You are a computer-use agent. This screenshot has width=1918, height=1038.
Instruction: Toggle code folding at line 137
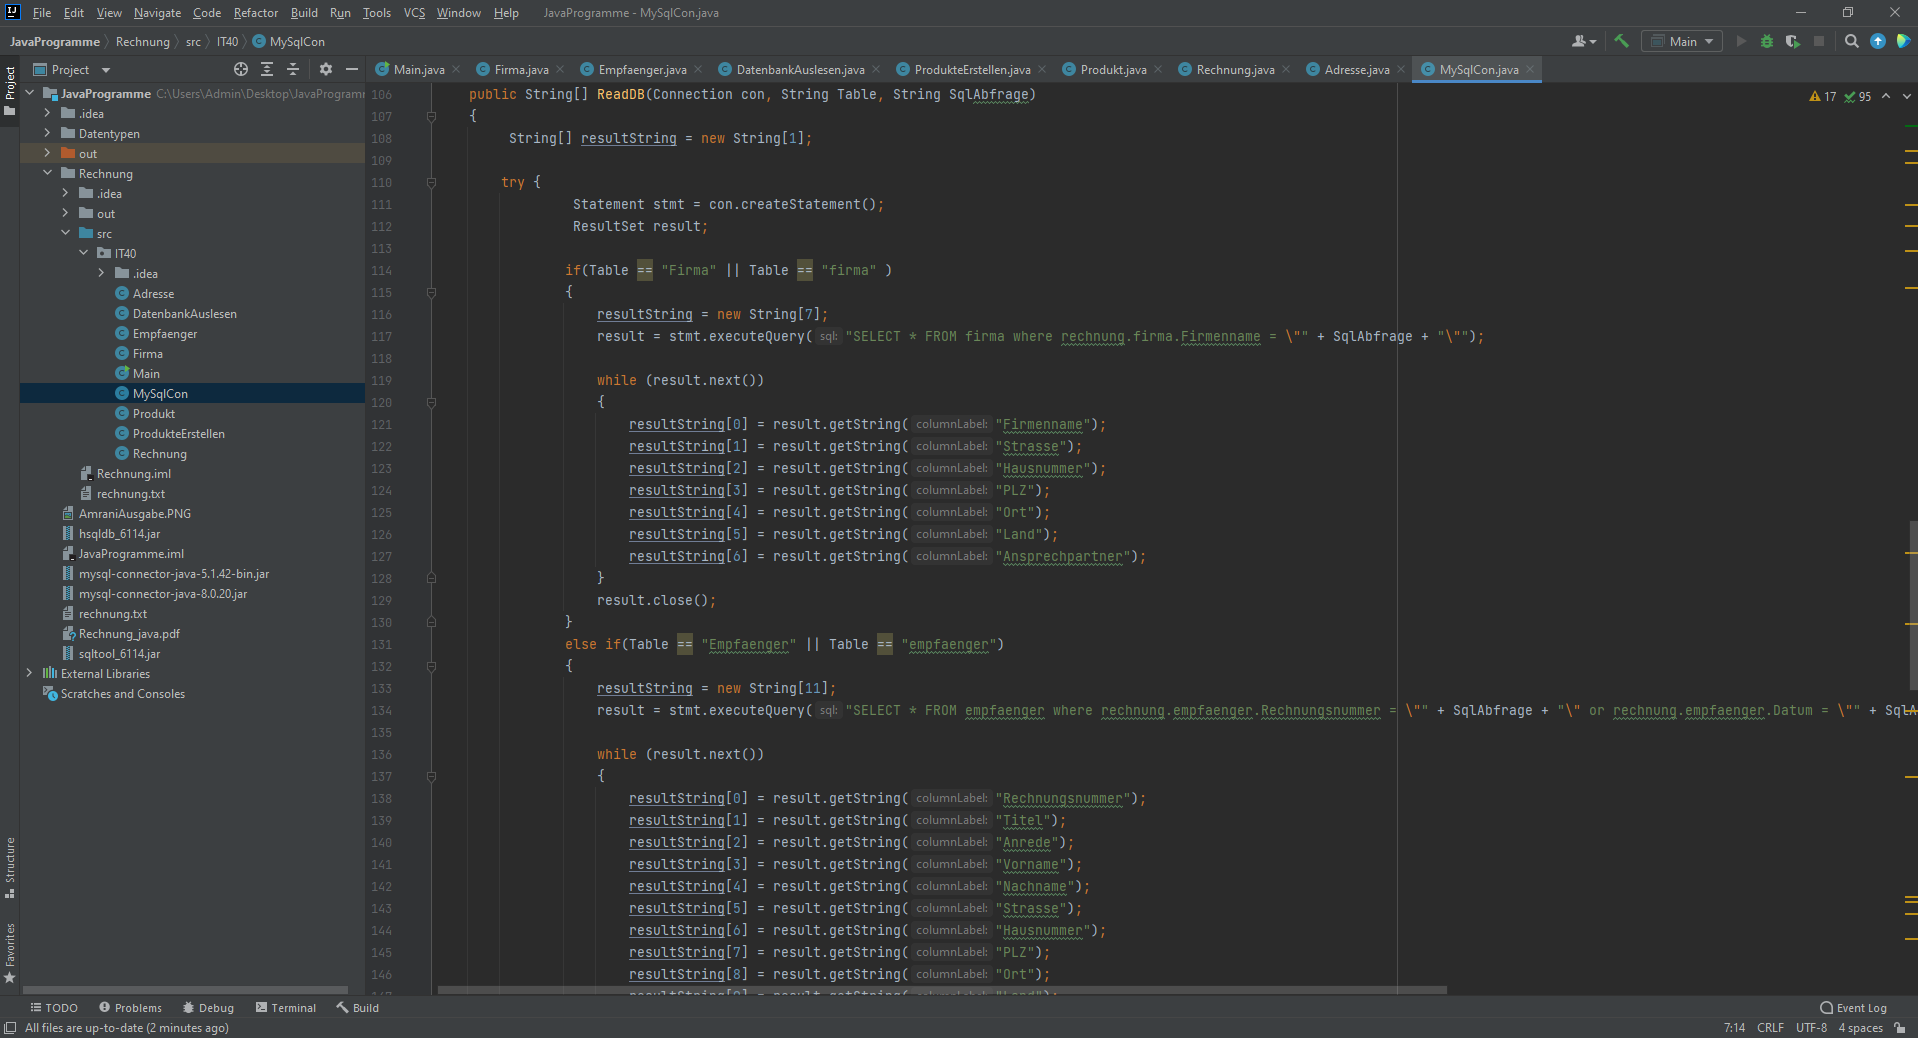click(x=431, y=776)
